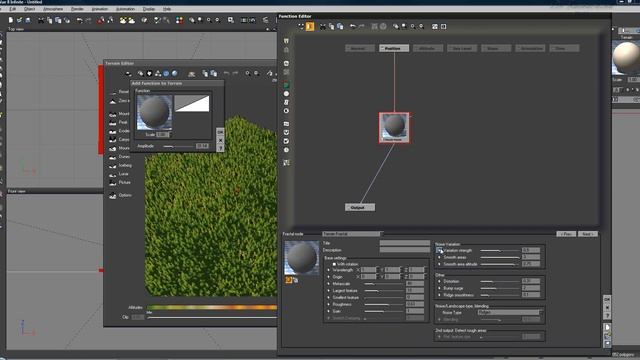Select the Terrain Fractal node in the graph
The image size is (640, 360).
394,128
